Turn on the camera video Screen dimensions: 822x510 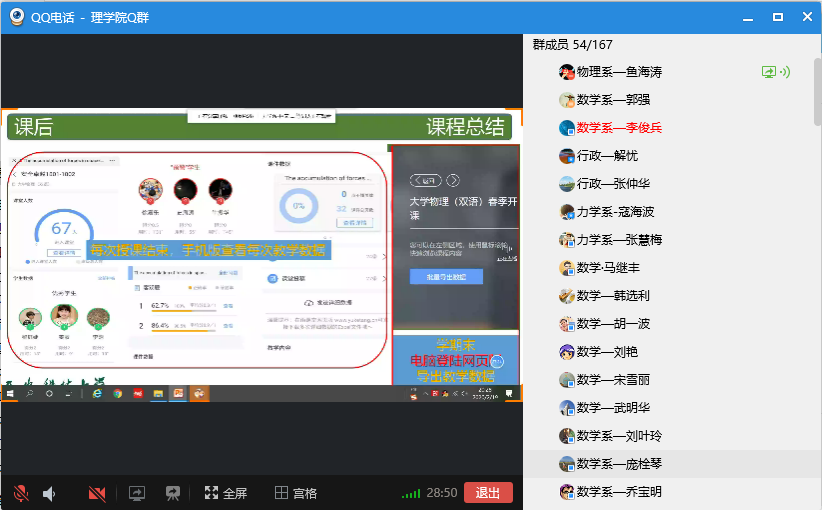coord(97,493)
